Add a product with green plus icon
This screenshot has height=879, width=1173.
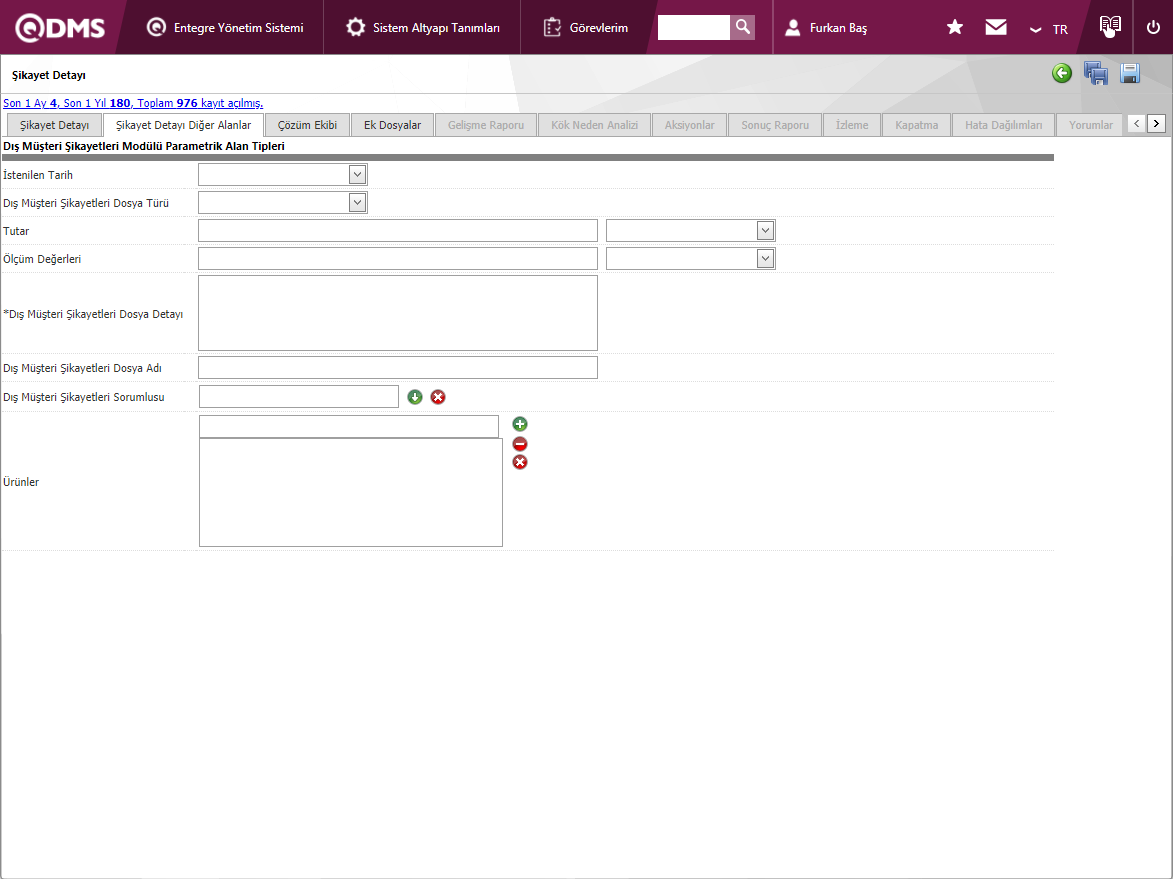[520, 425]
